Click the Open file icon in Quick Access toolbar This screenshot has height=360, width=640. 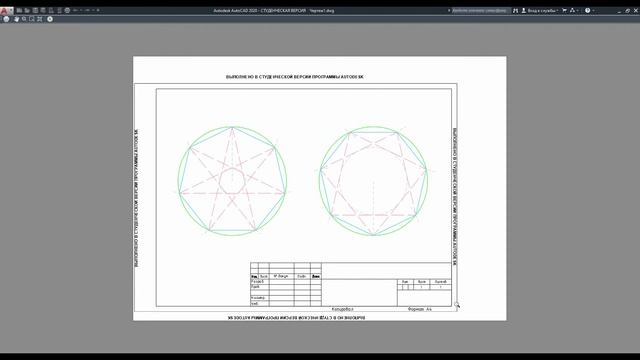[27, 10]
